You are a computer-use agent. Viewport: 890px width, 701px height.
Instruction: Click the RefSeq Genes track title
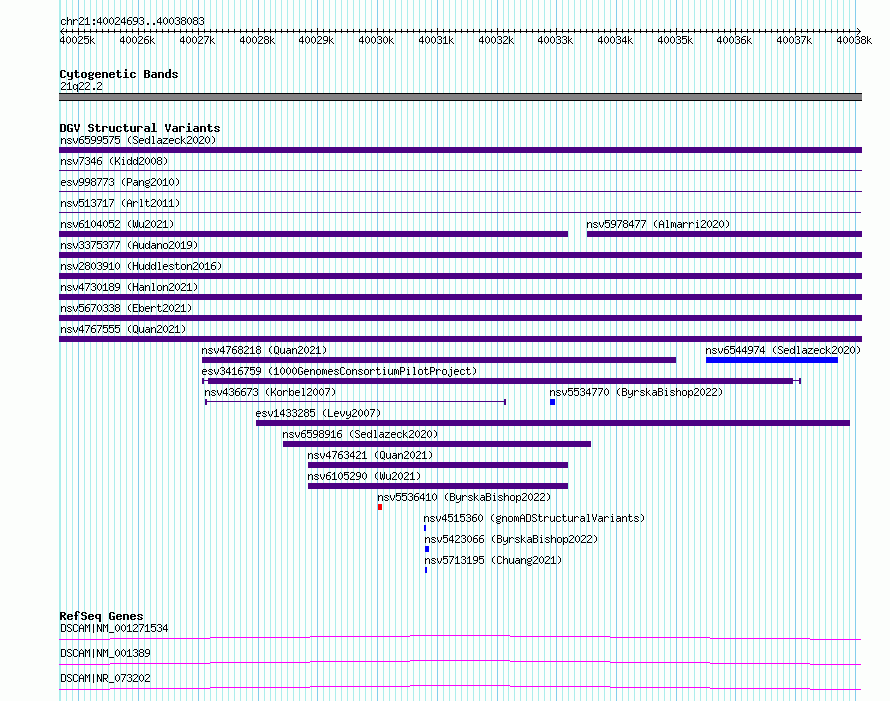[101, 616]
